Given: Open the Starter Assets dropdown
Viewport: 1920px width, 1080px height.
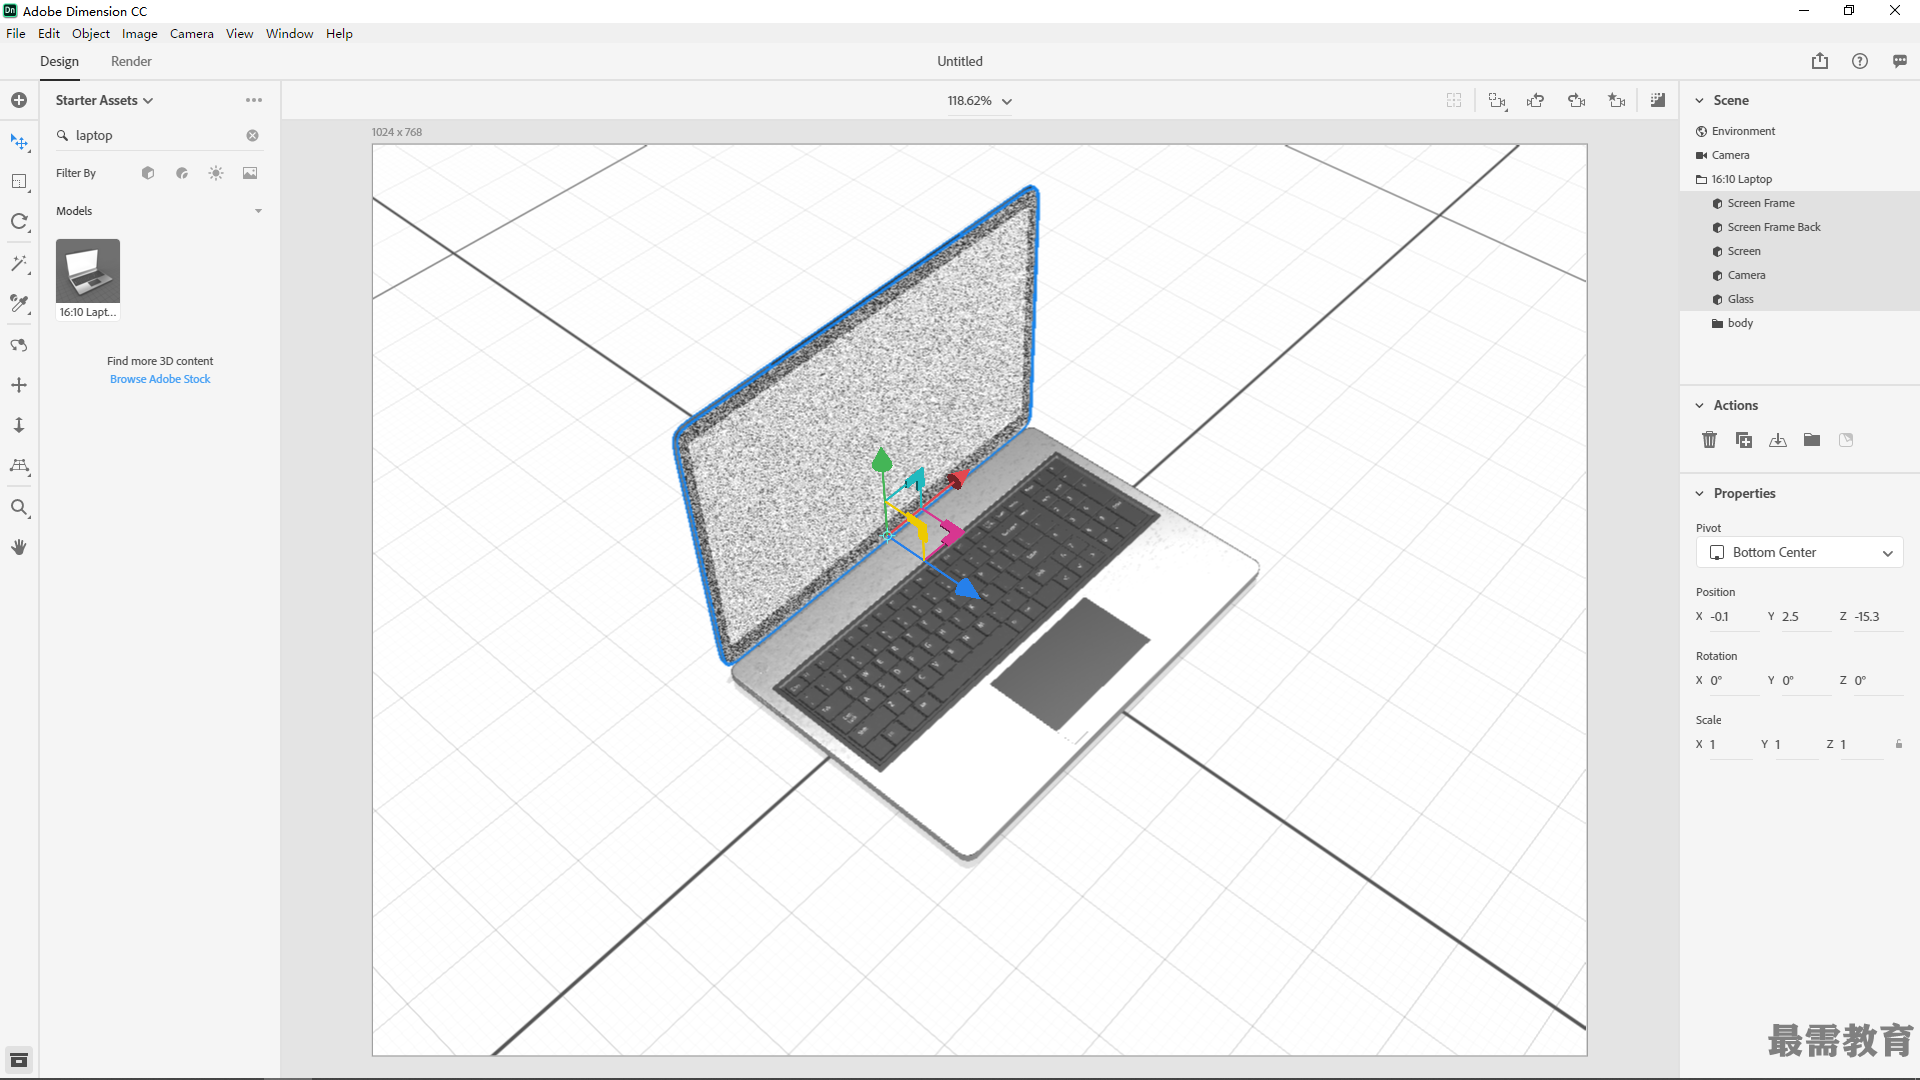Looking at the screenshot, I should click(x=104, y=100).
